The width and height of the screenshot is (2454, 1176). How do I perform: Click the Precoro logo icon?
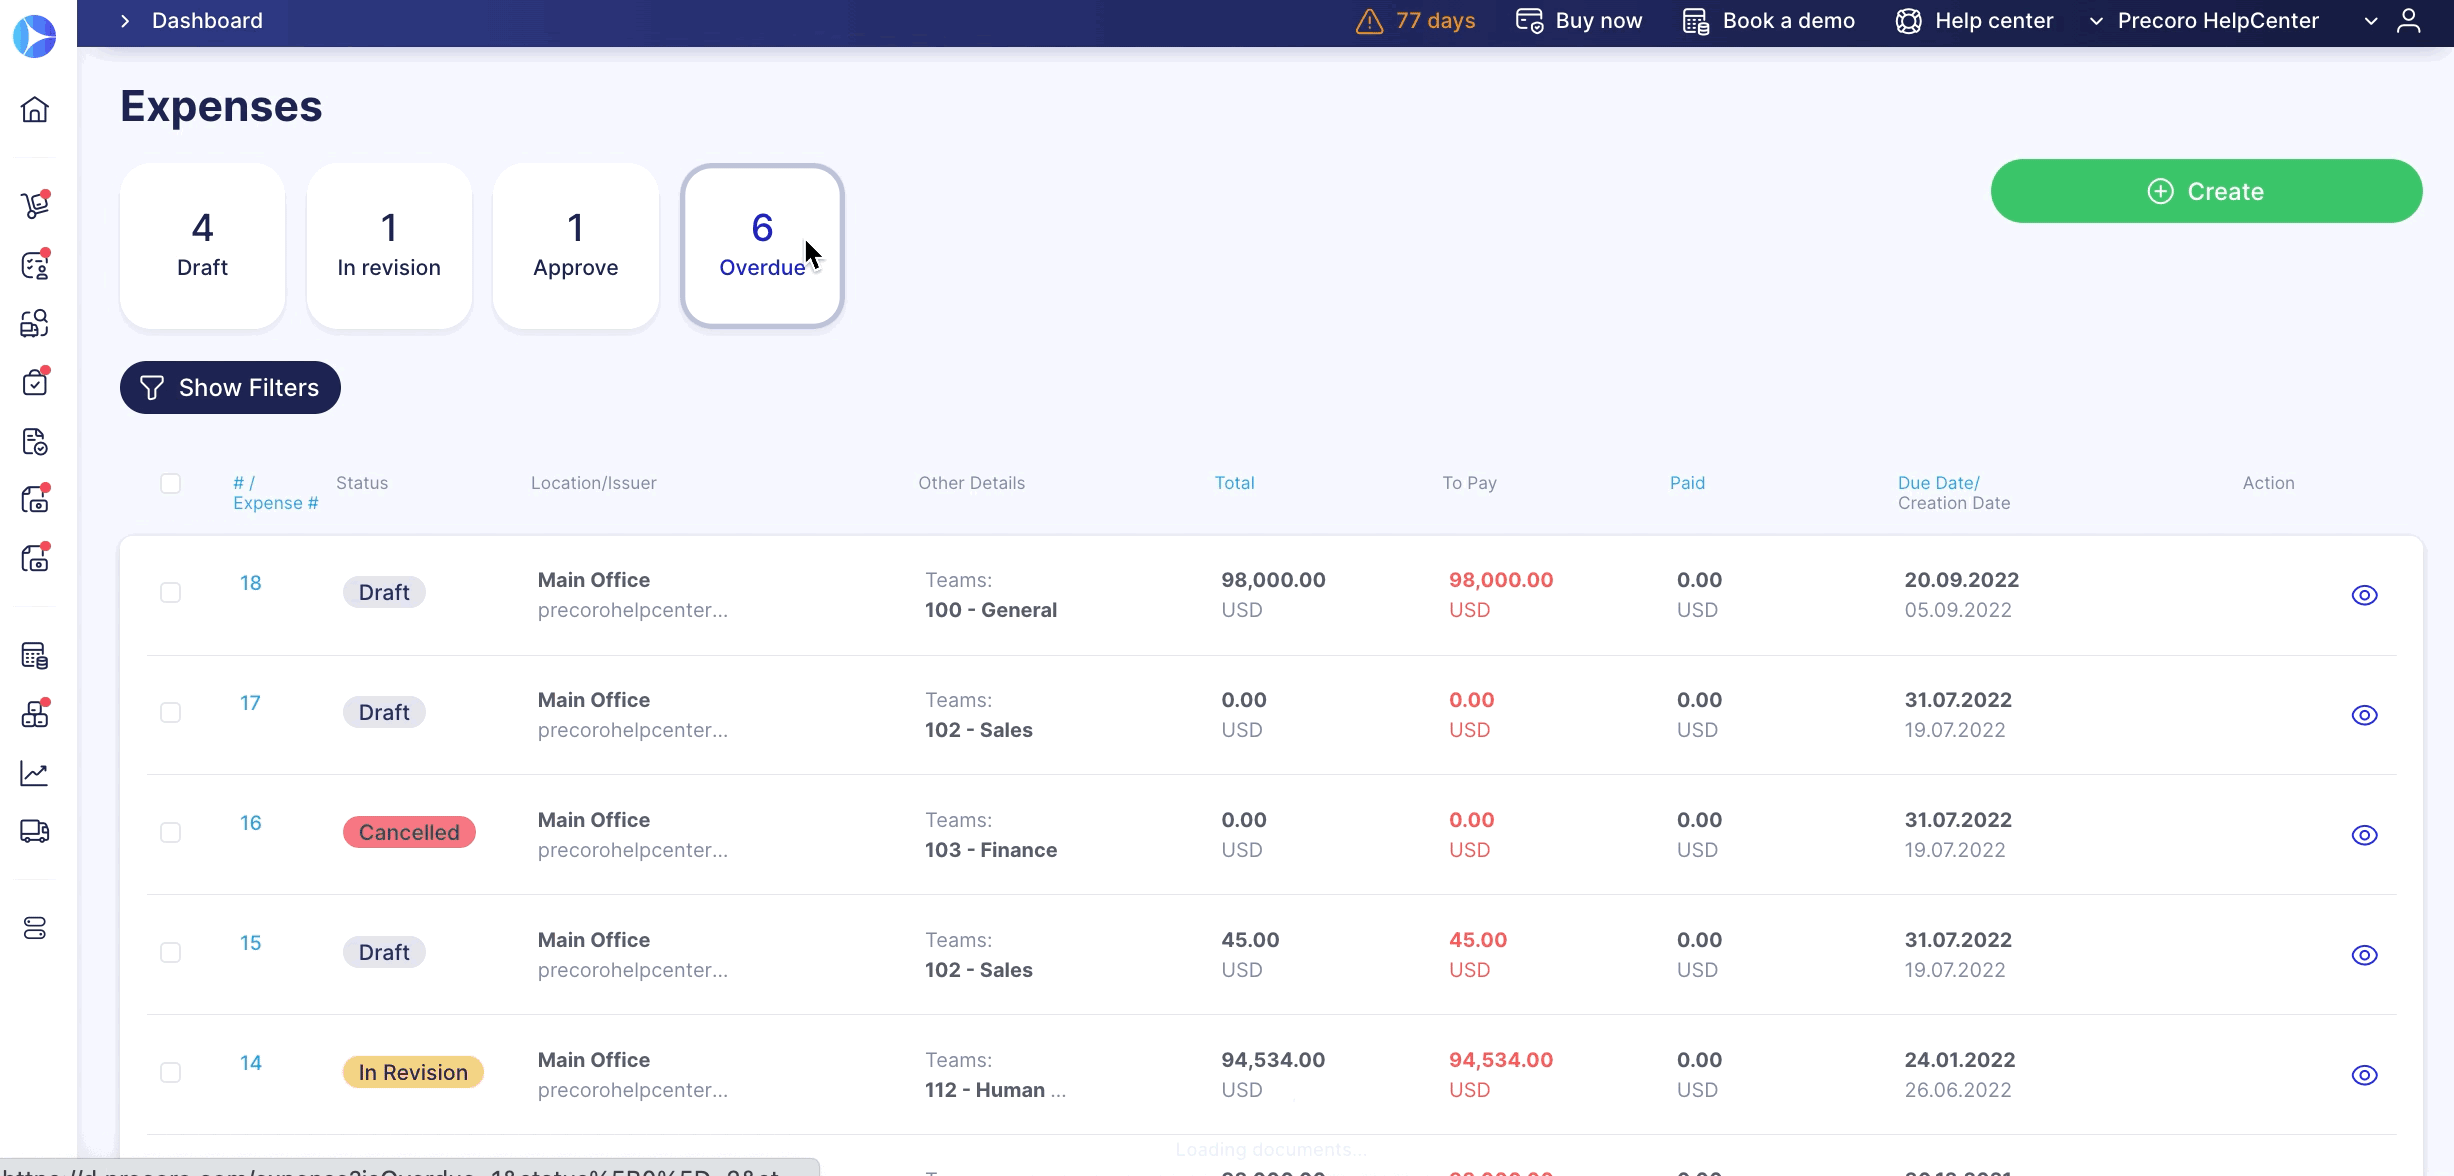tap(35, 36)
